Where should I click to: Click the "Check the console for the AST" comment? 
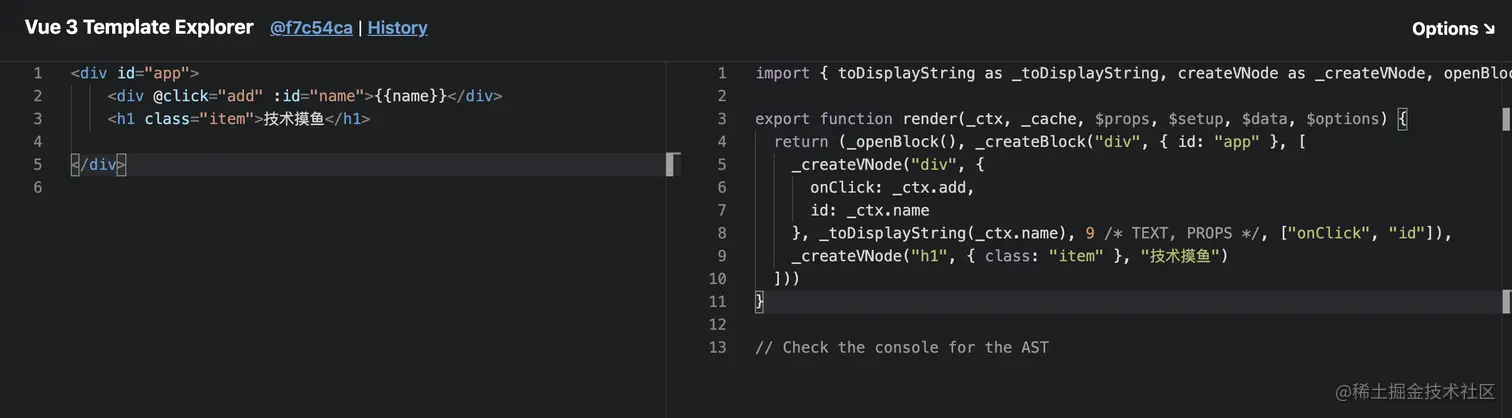tap(902, 348)
